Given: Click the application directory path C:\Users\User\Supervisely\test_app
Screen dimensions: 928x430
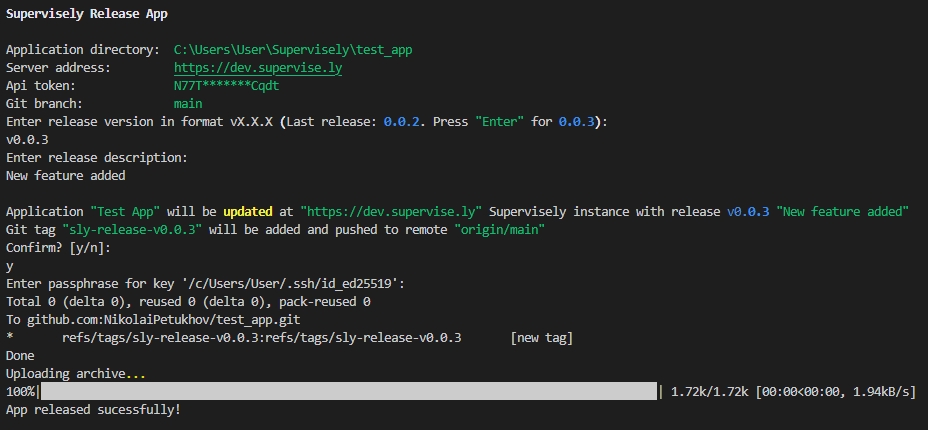Looking at the screenshot, I should (293, 50).
